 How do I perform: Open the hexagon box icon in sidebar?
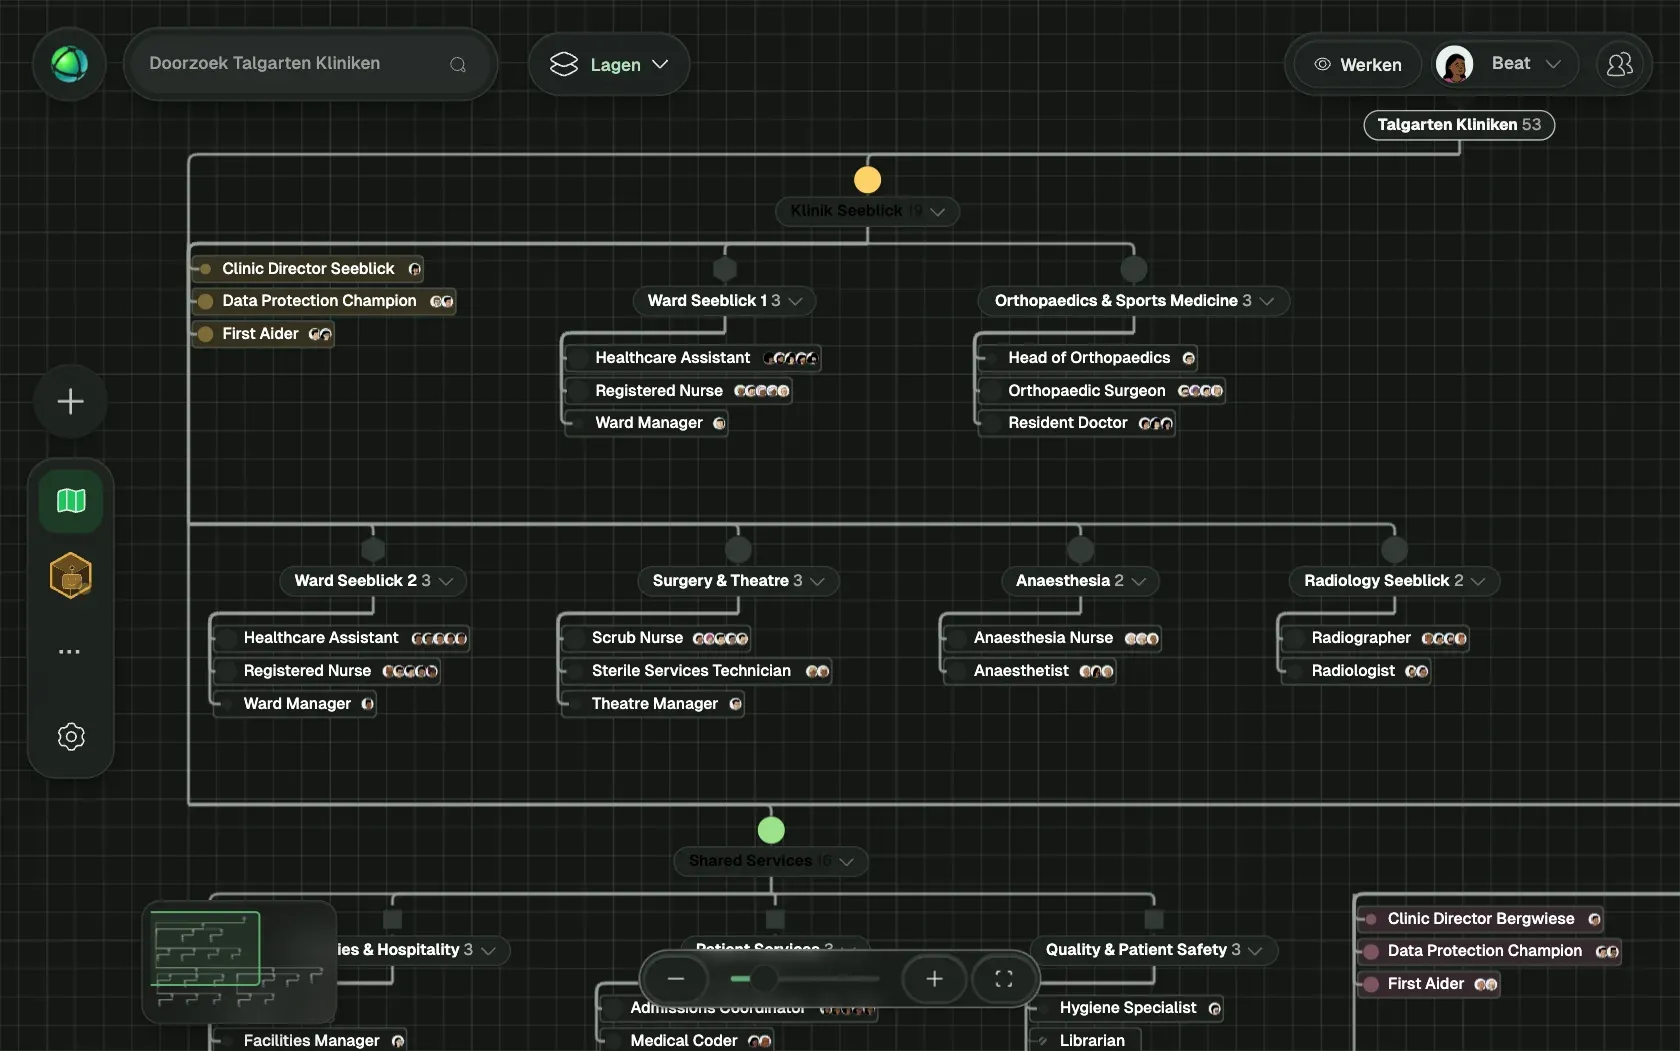71,576
